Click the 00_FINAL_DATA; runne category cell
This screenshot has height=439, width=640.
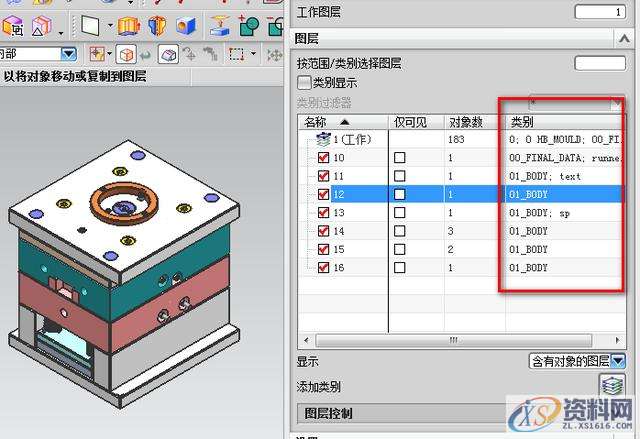(x=565, y=158)
